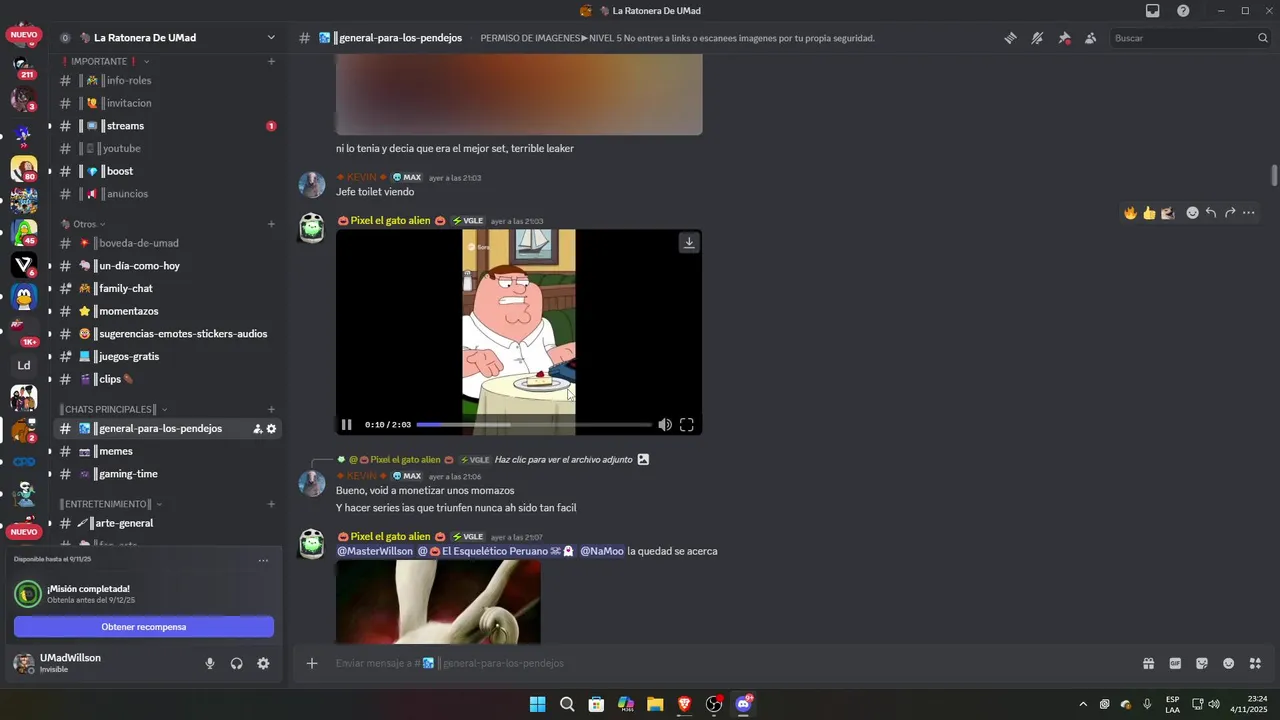The height and width of the screenshot is (720, 1280).
Task: React with the thumbs up emoji
Action: click(1149, 213)
